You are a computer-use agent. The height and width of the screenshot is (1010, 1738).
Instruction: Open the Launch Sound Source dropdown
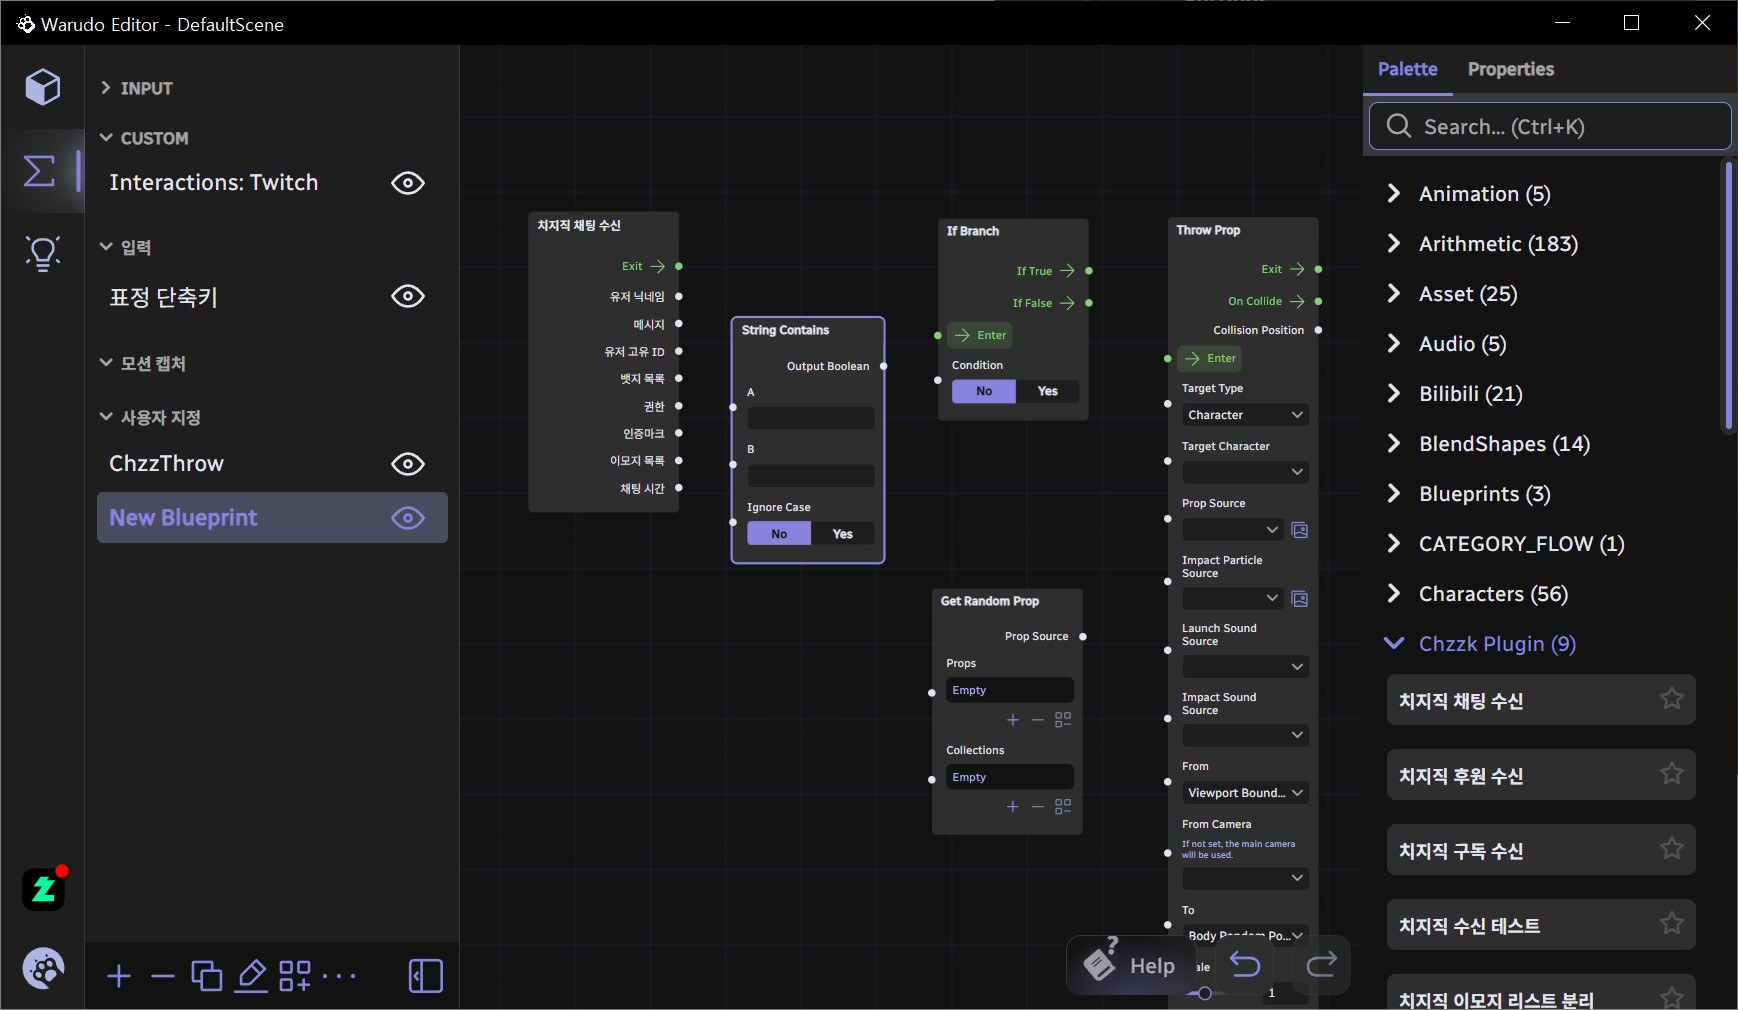[1245, 667]
